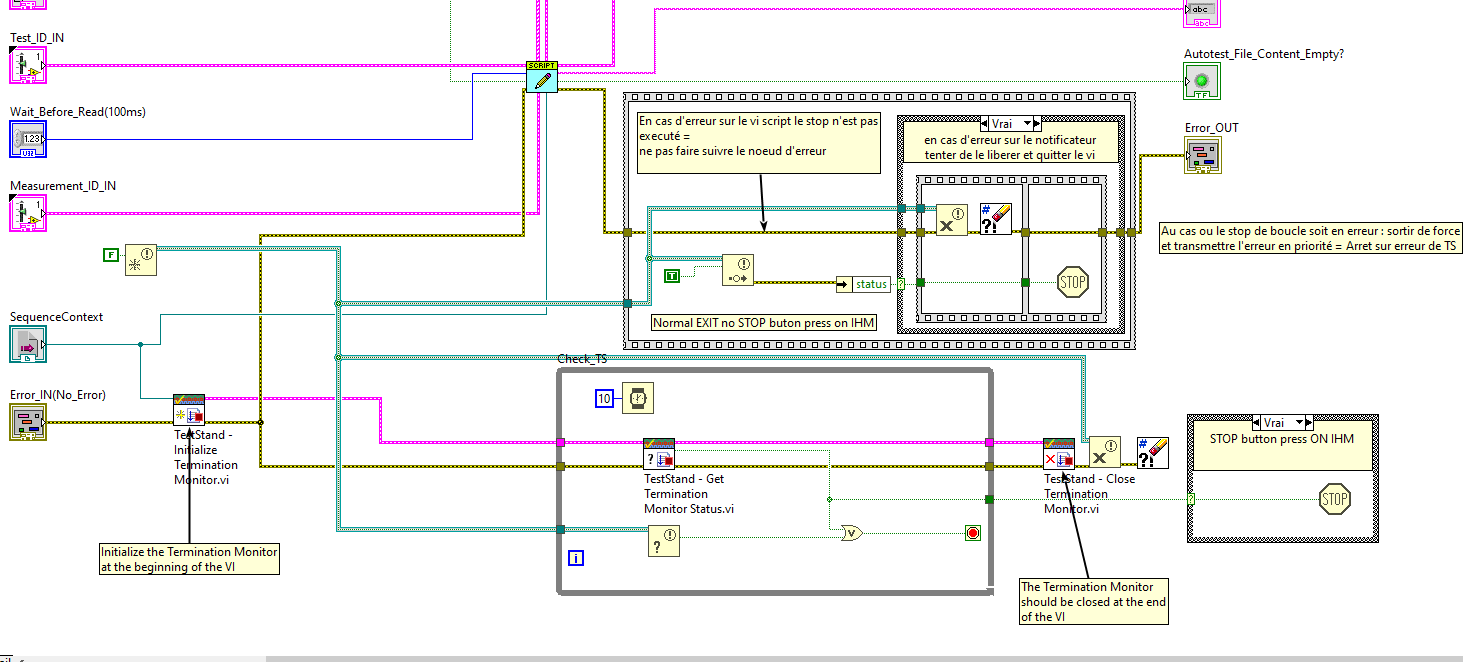Click the TestStand Close Termination Monitor VI icon
Image resolution: width=1463 pixels, height=662 pixels.
click(x=1059, y=454)
